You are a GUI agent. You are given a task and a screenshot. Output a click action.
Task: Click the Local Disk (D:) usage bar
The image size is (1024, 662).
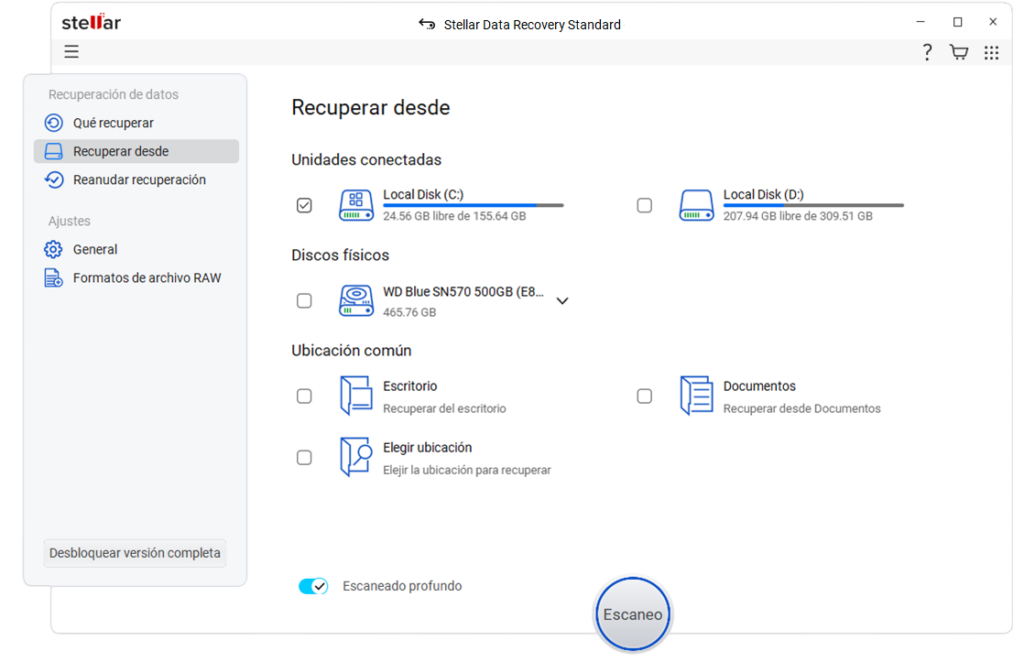click(x=813, y=205)
